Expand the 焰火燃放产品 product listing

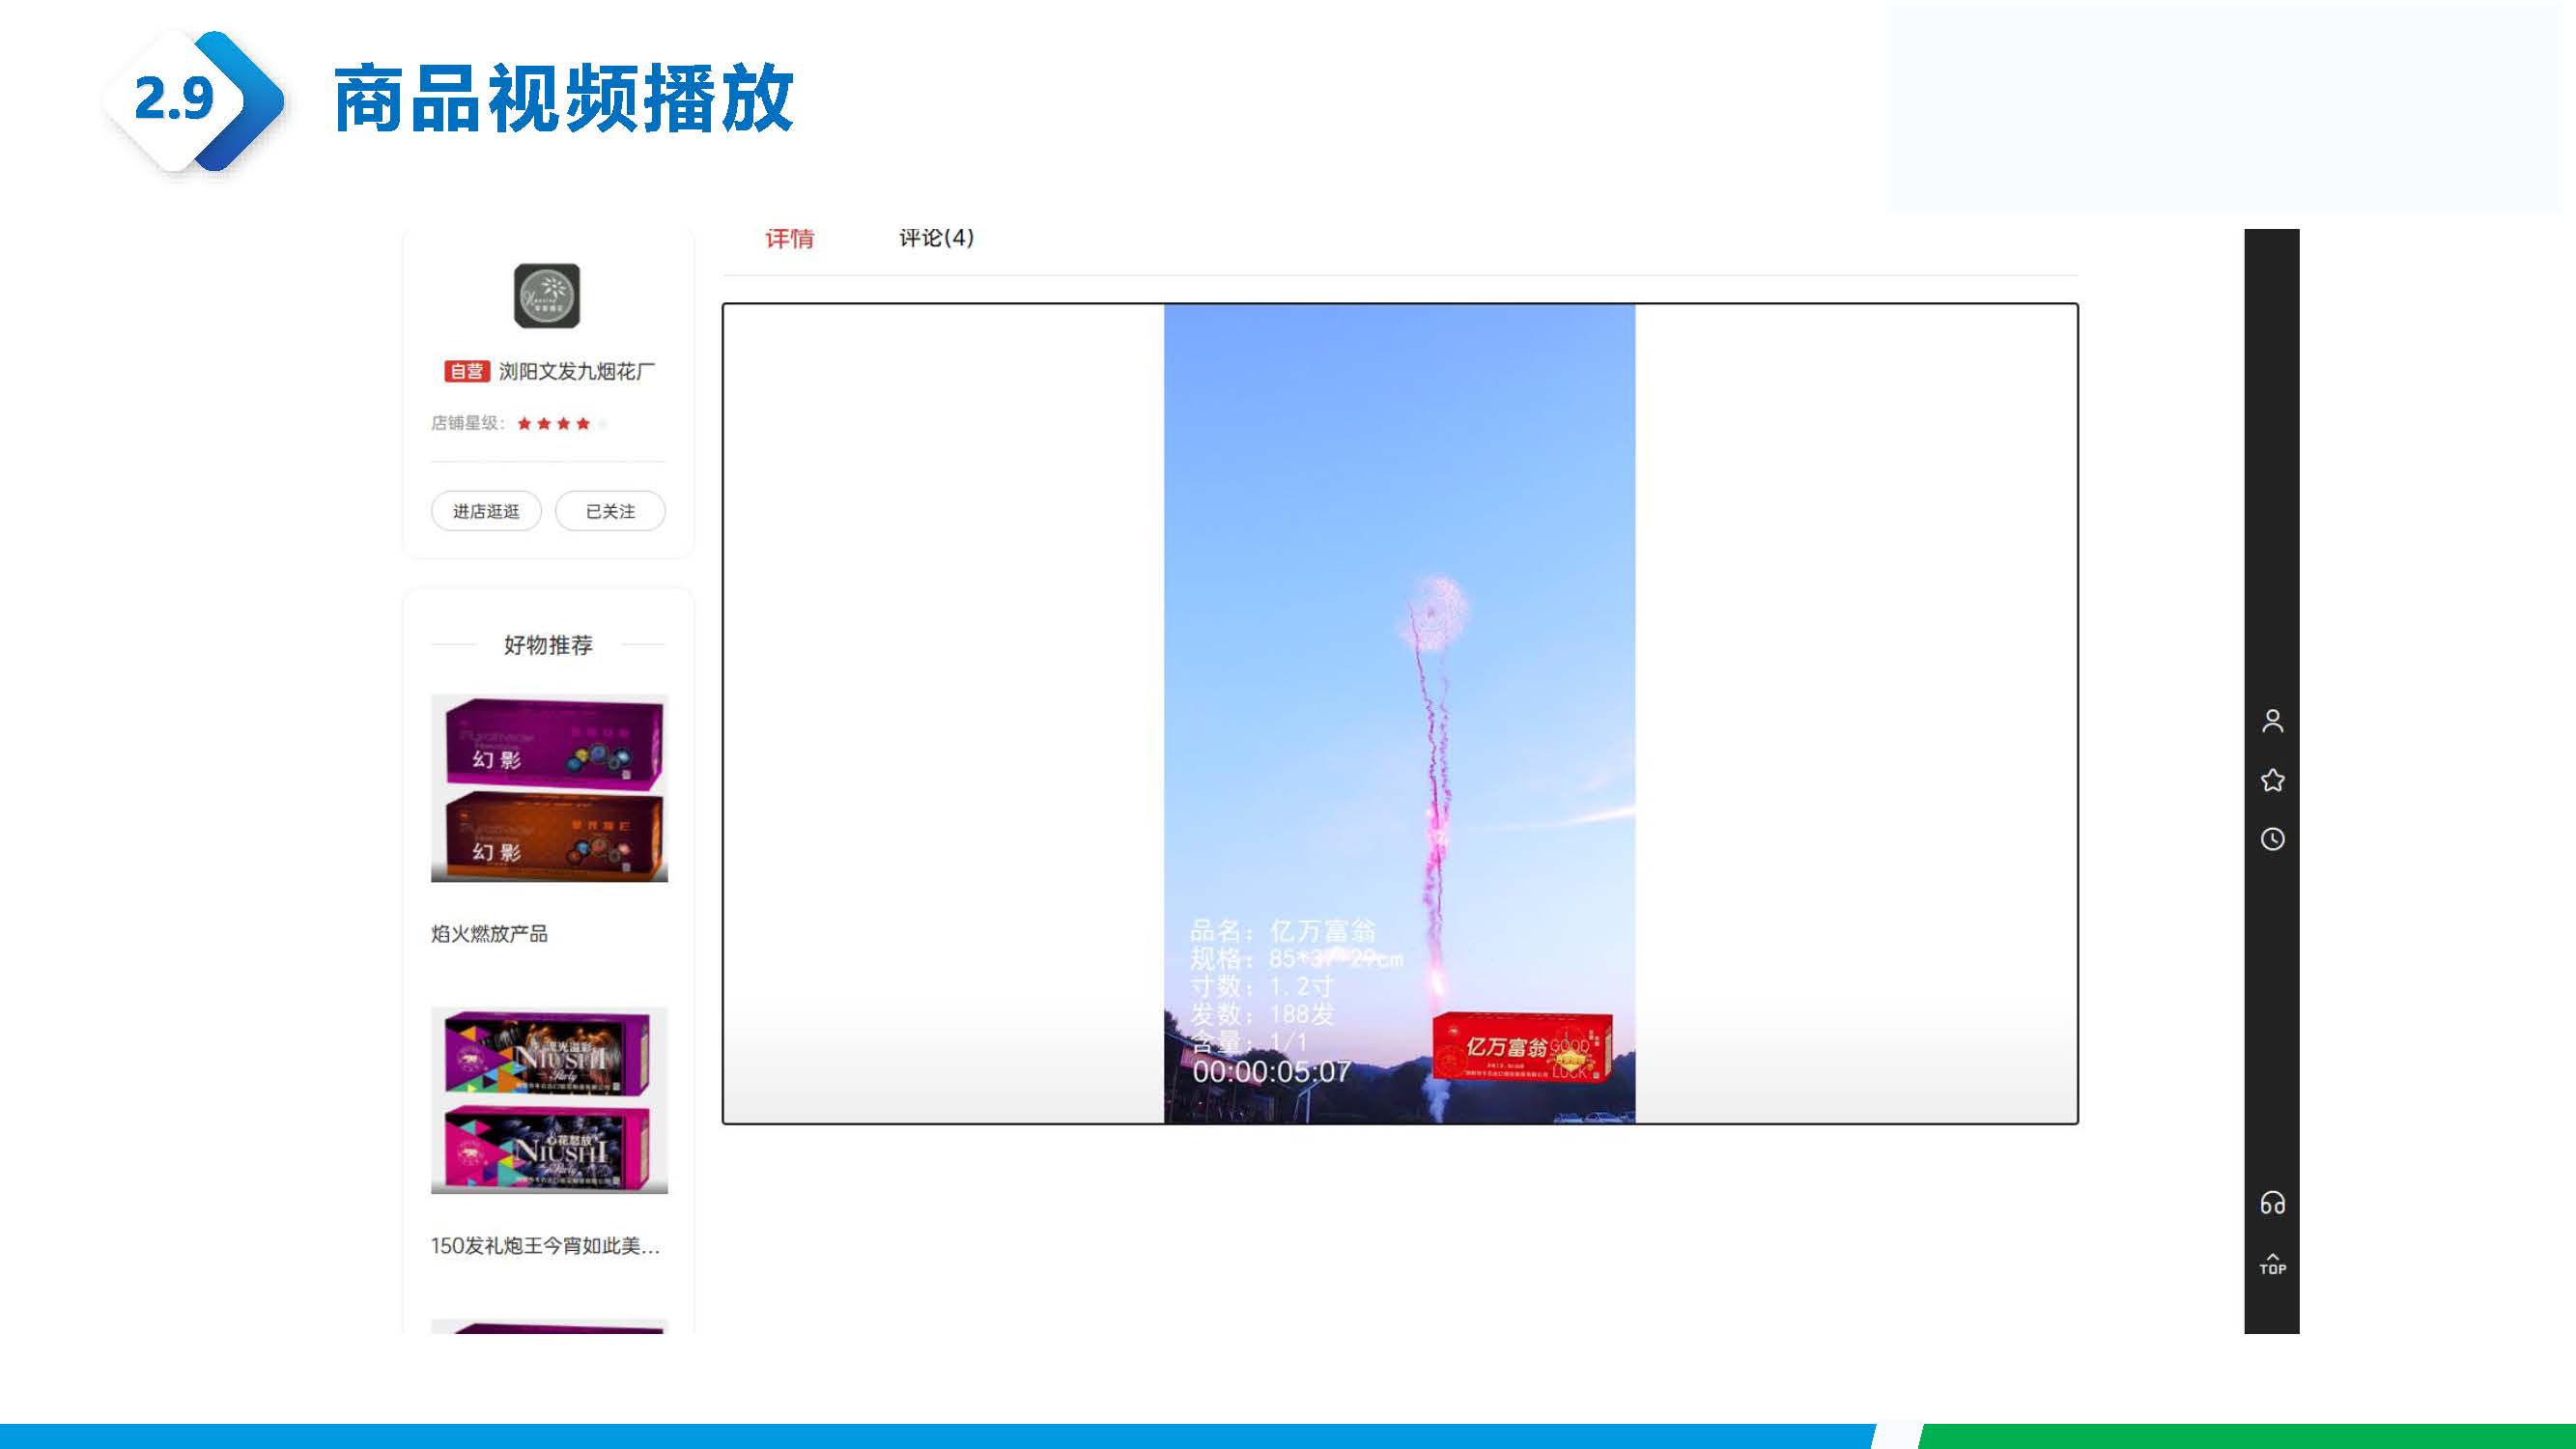tap(492, 935)
